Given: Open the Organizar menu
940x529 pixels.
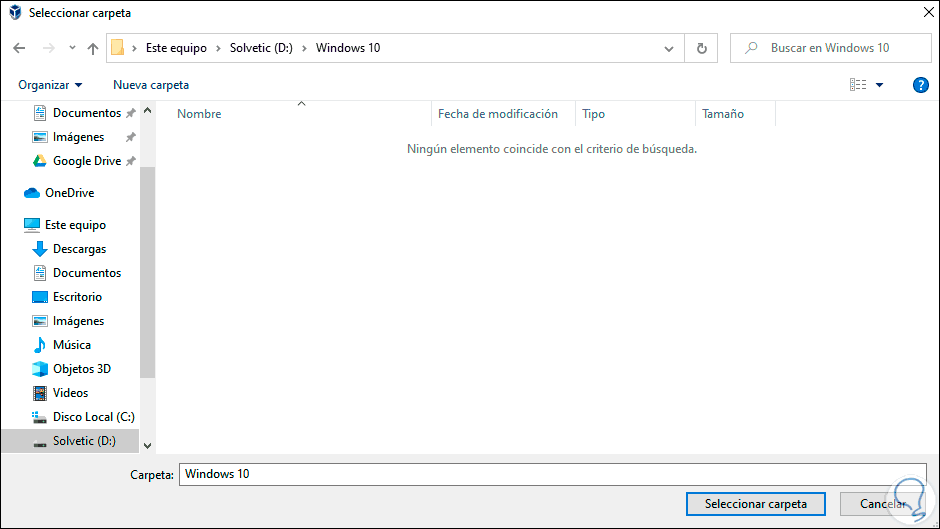Looking at the screenshot, I should point(50,85).
